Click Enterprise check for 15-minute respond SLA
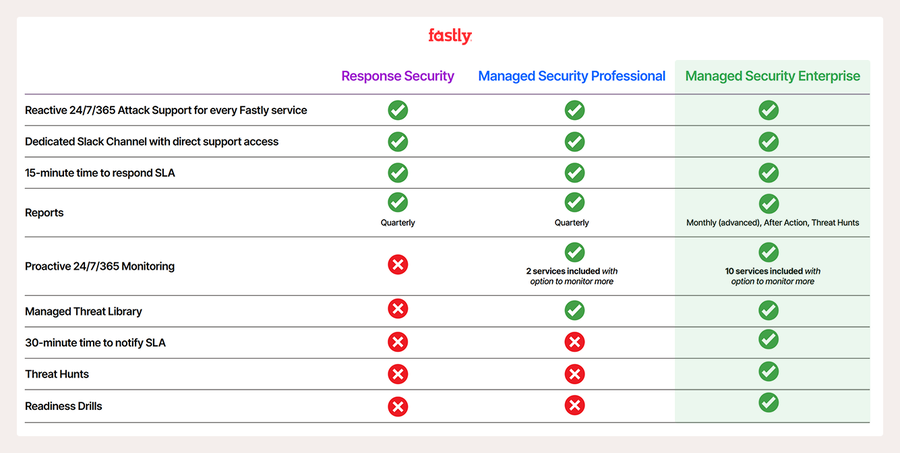This screenshot has height=453, width=900. pos(768,172)
